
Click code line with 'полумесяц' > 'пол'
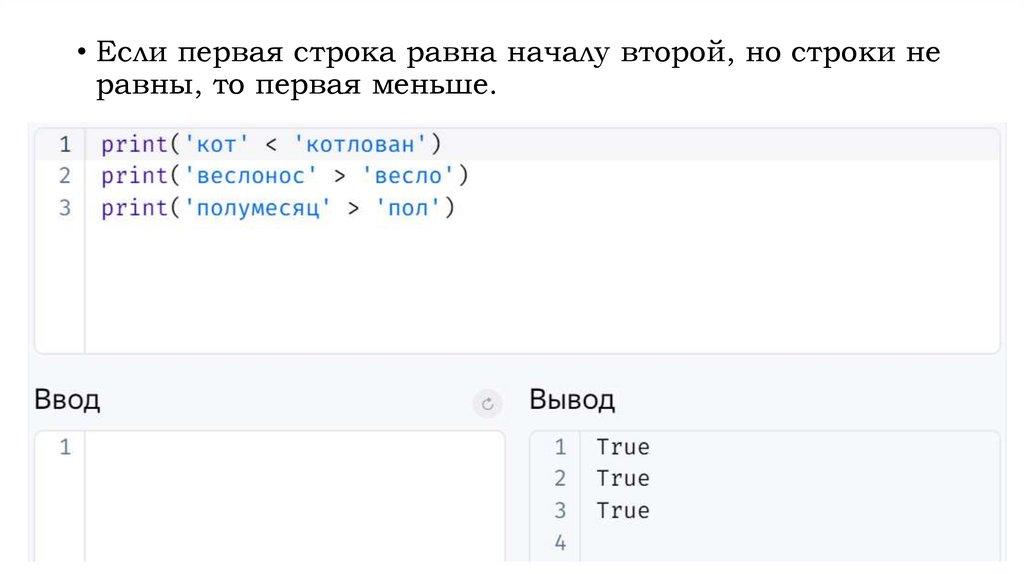pyautogui.click(x=277, y=208)
